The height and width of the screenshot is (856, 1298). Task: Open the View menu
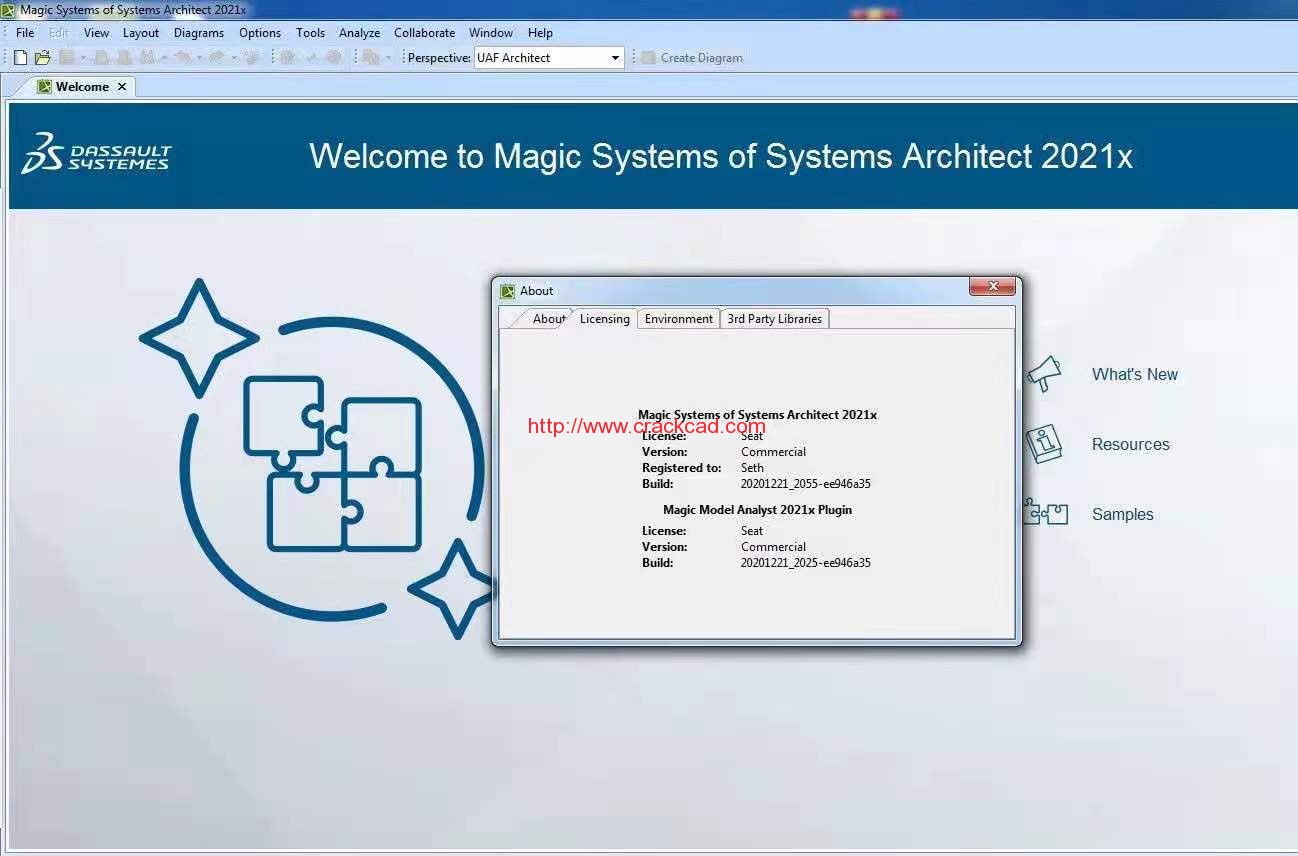click(x=97, y=33)
